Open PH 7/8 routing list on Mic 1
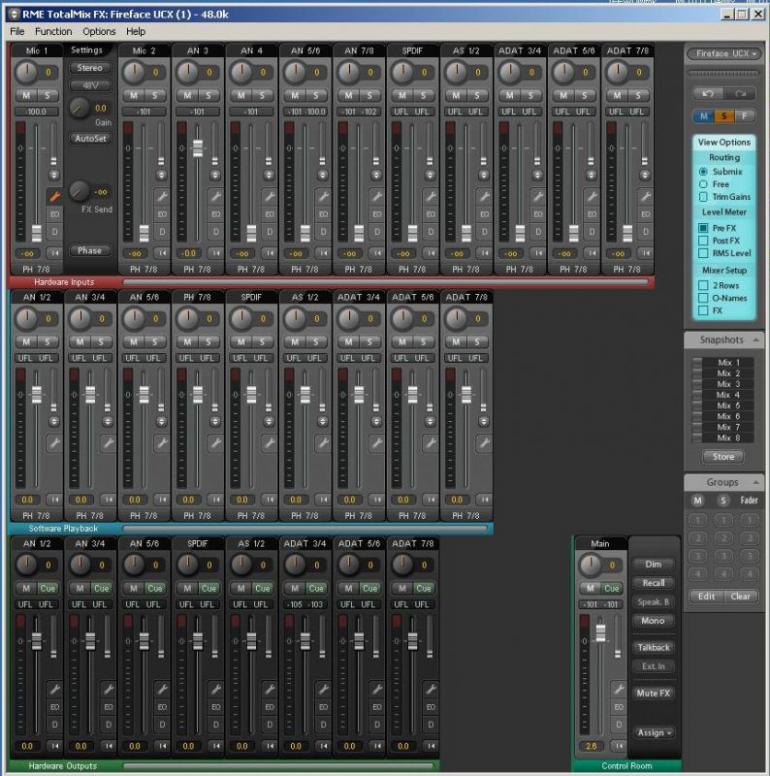The image size is (770, 776). (x=36, y=270)
